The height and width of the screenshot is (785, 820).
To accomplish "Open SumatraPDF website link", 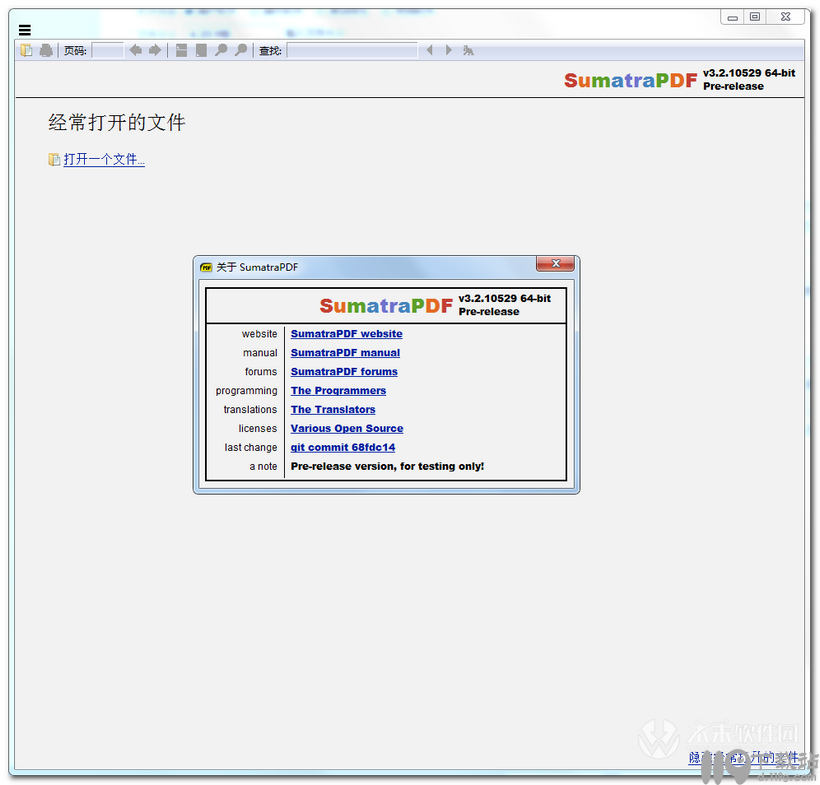I will (x=346, y=334).
